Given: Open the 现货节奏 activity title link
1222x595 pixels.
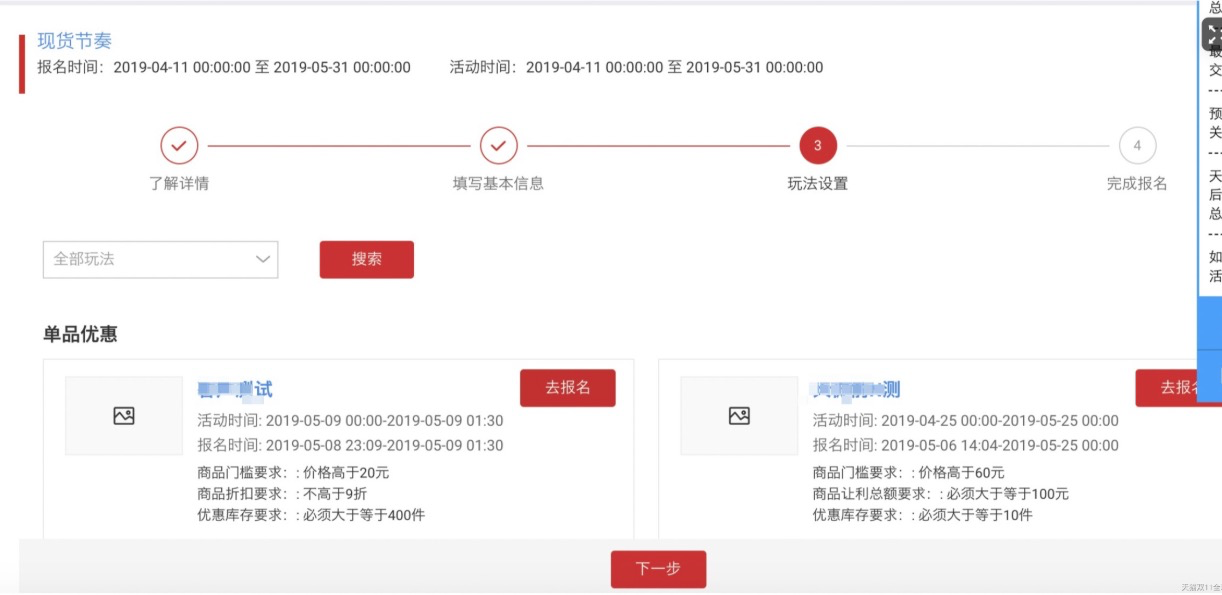Looking at the screenshot, I should point(75,41).
